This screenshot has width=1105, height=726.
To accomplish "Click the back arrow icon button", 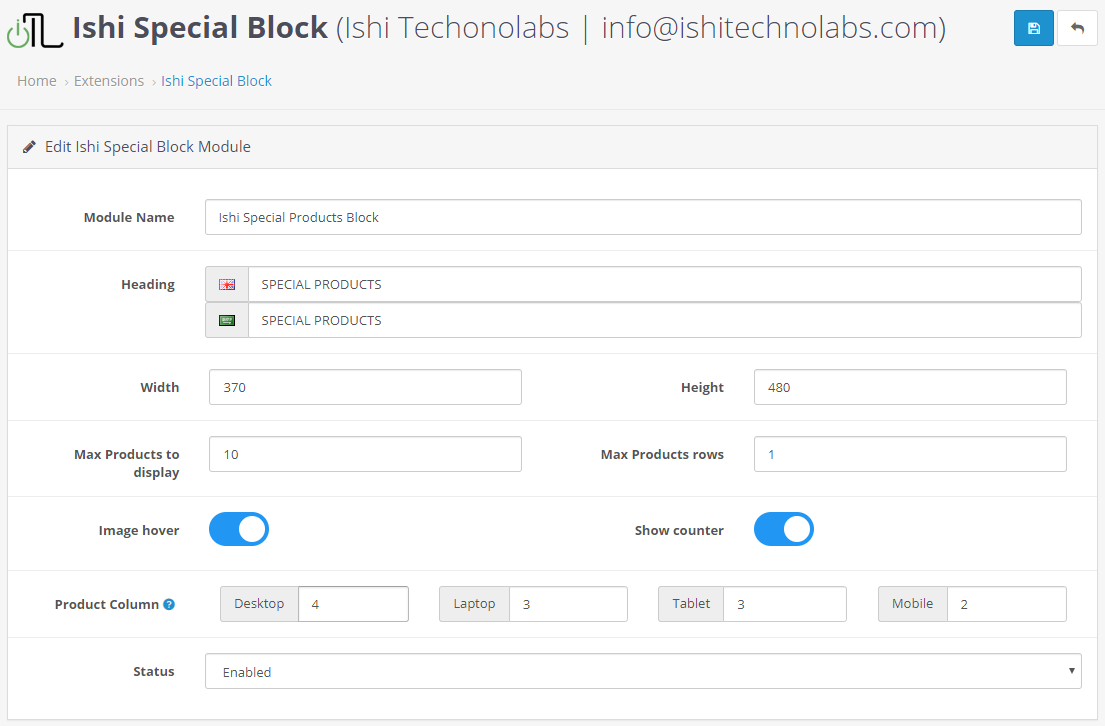I will (1077, 28).
